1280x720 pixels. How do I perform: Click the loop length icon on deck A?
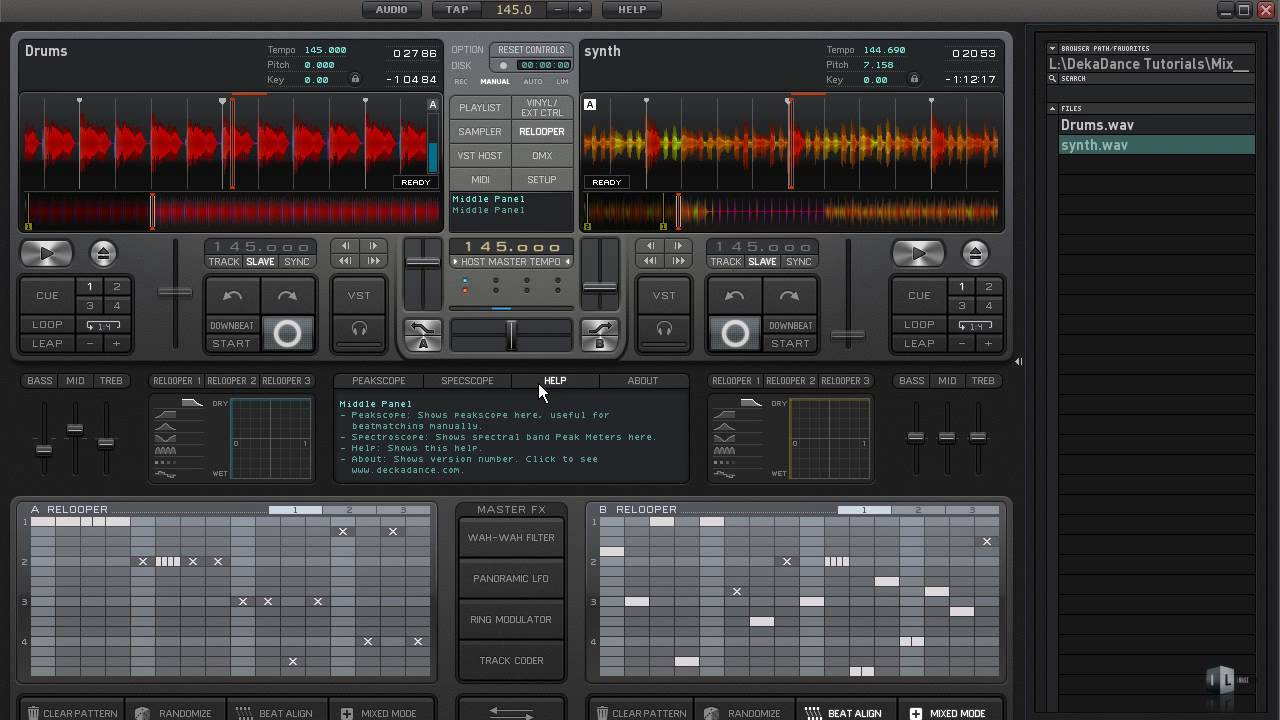103,325
